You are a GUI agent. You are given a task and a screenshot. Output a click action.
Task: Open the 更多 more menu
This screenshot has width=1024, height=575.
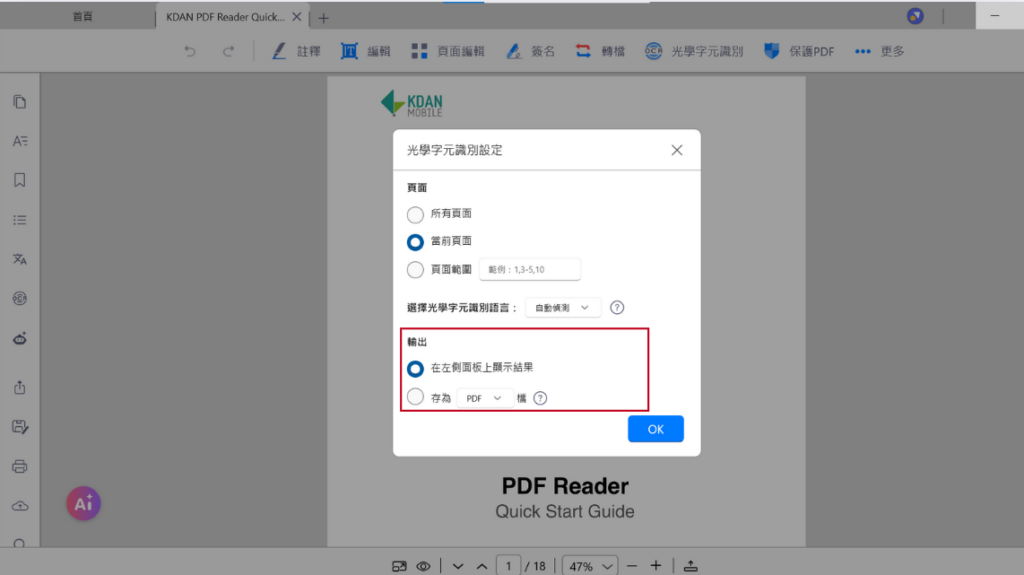click(879, 51)
